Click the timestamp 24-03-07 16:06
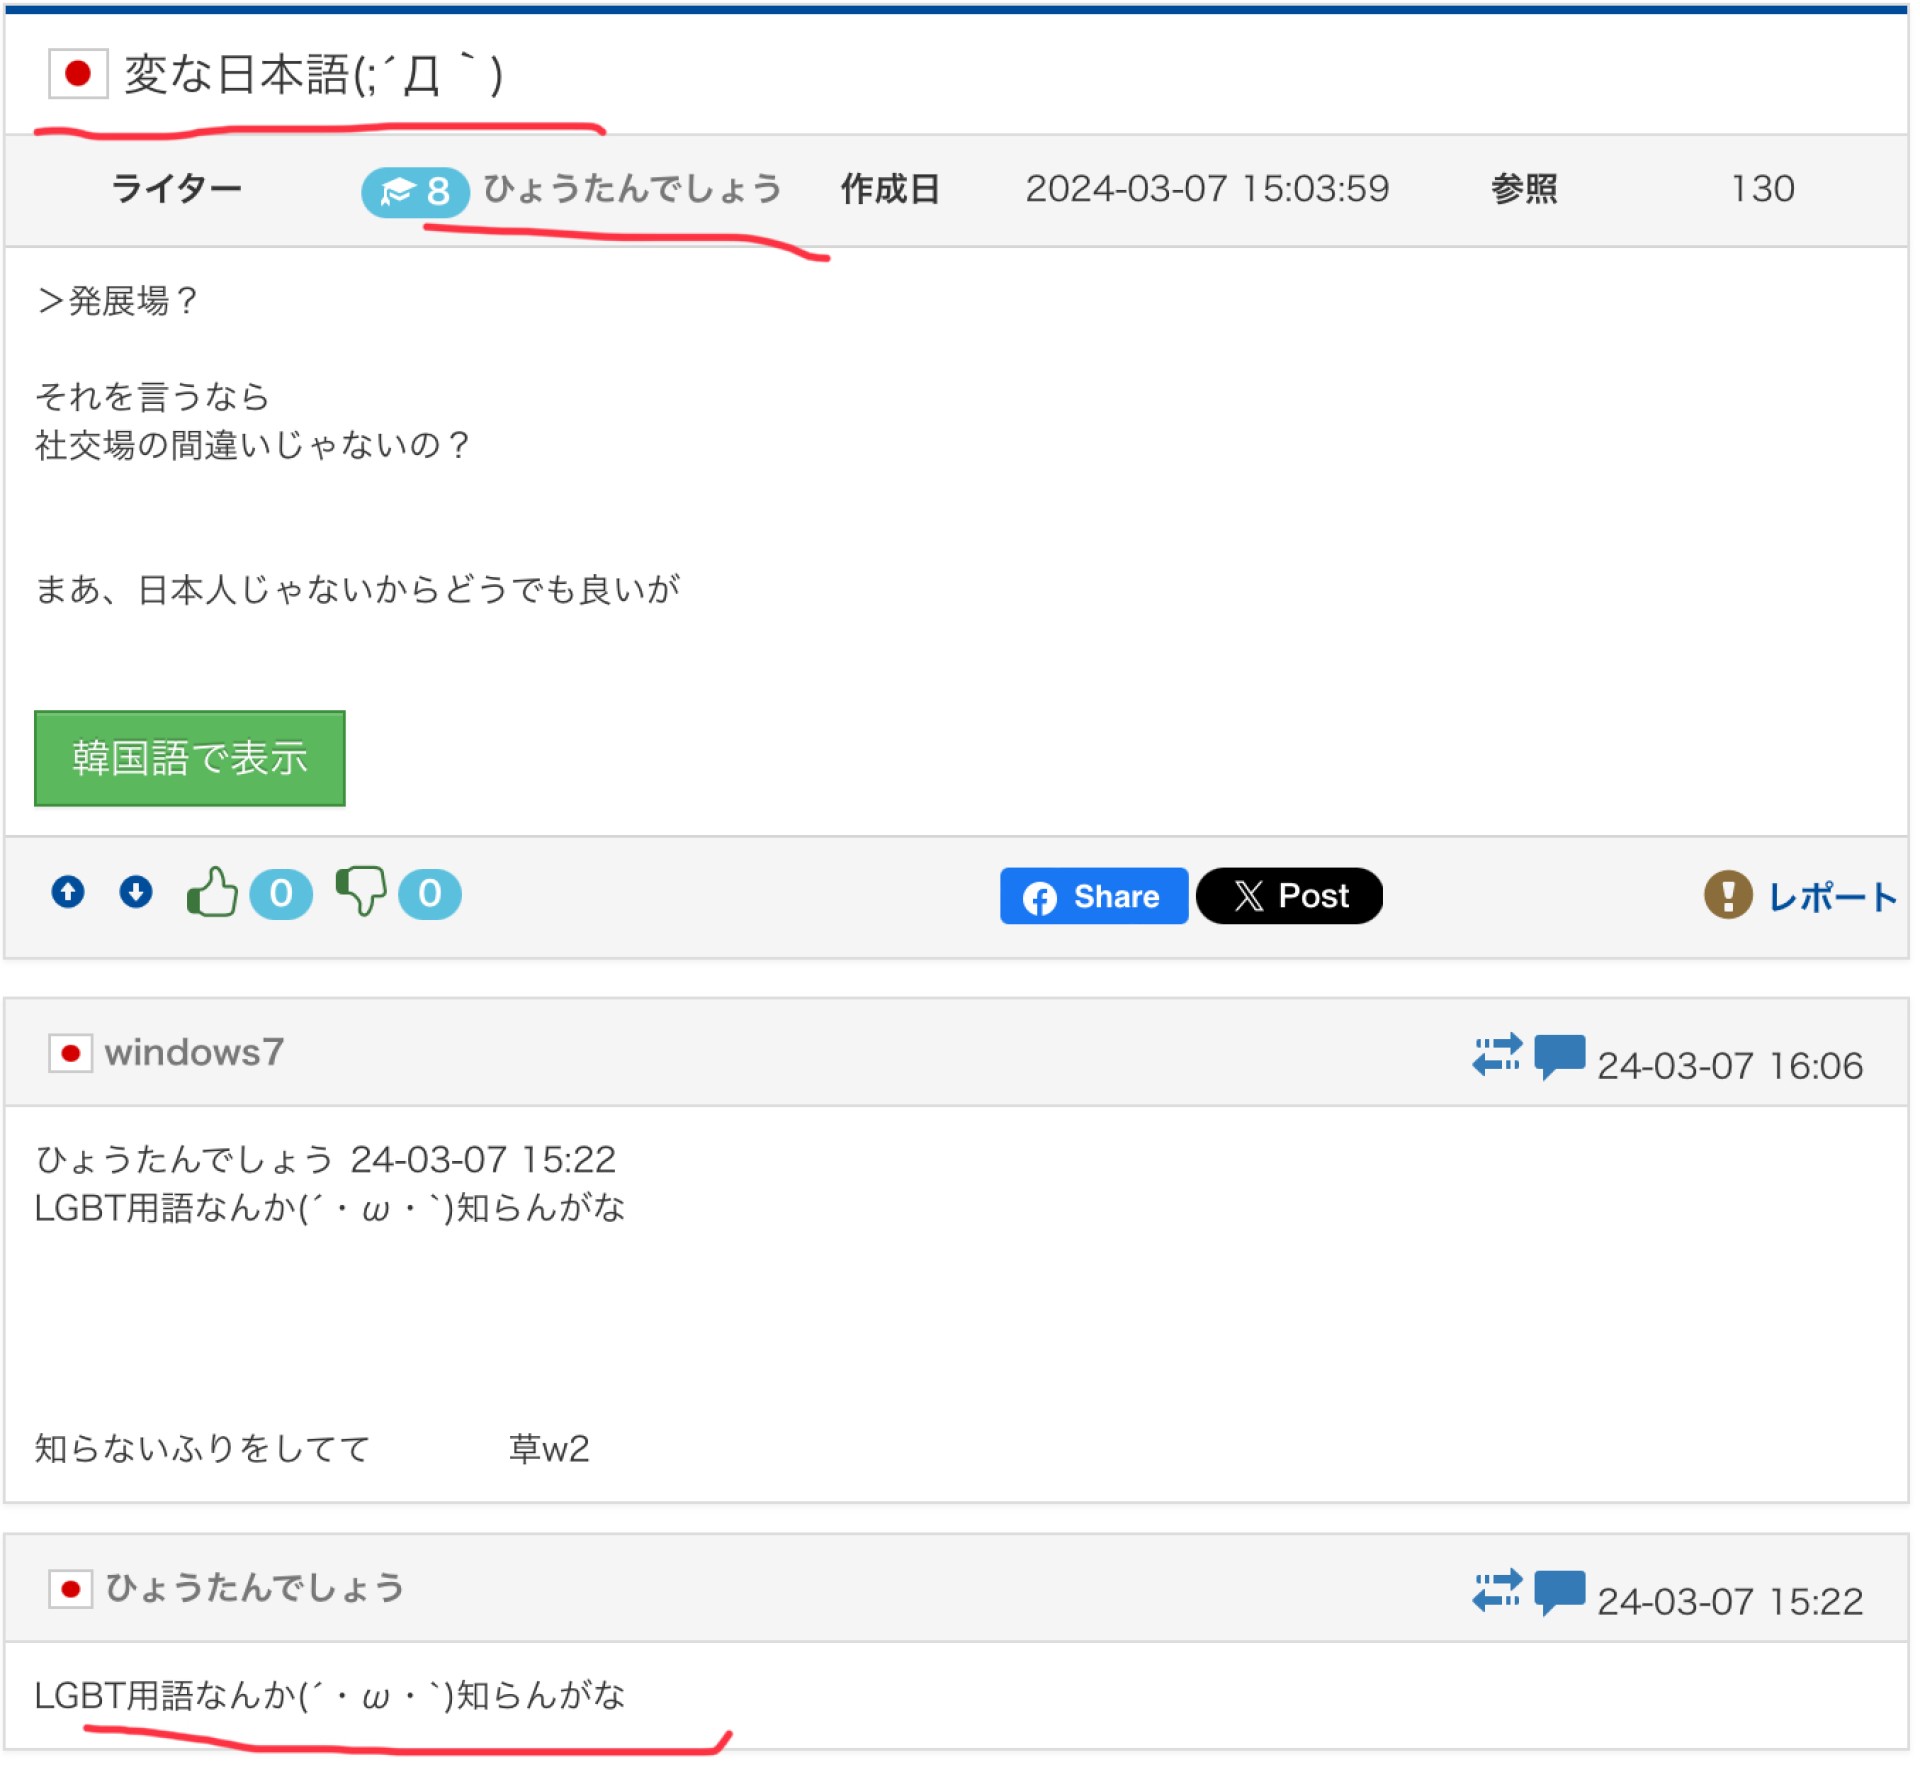Viewport: 1920px width, 1772px height. point(1730,1066)
